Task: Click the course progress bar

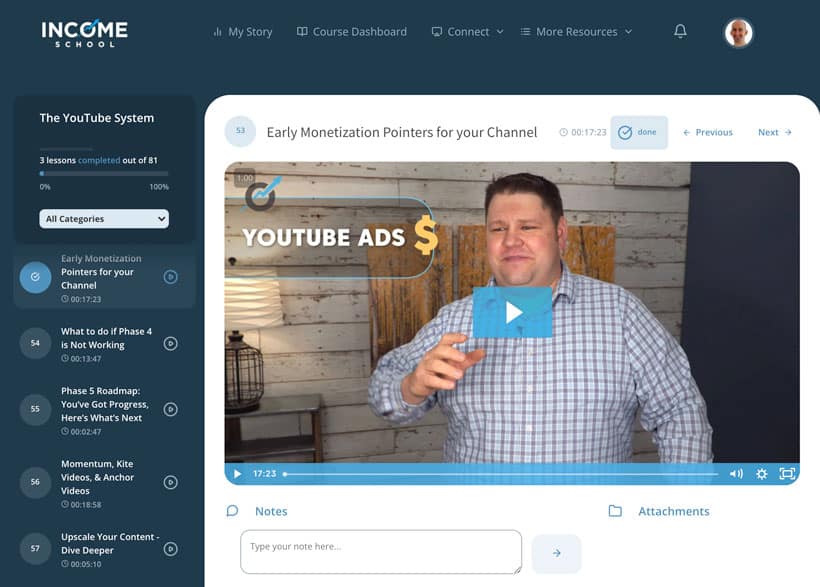Action: pos(104,173)
